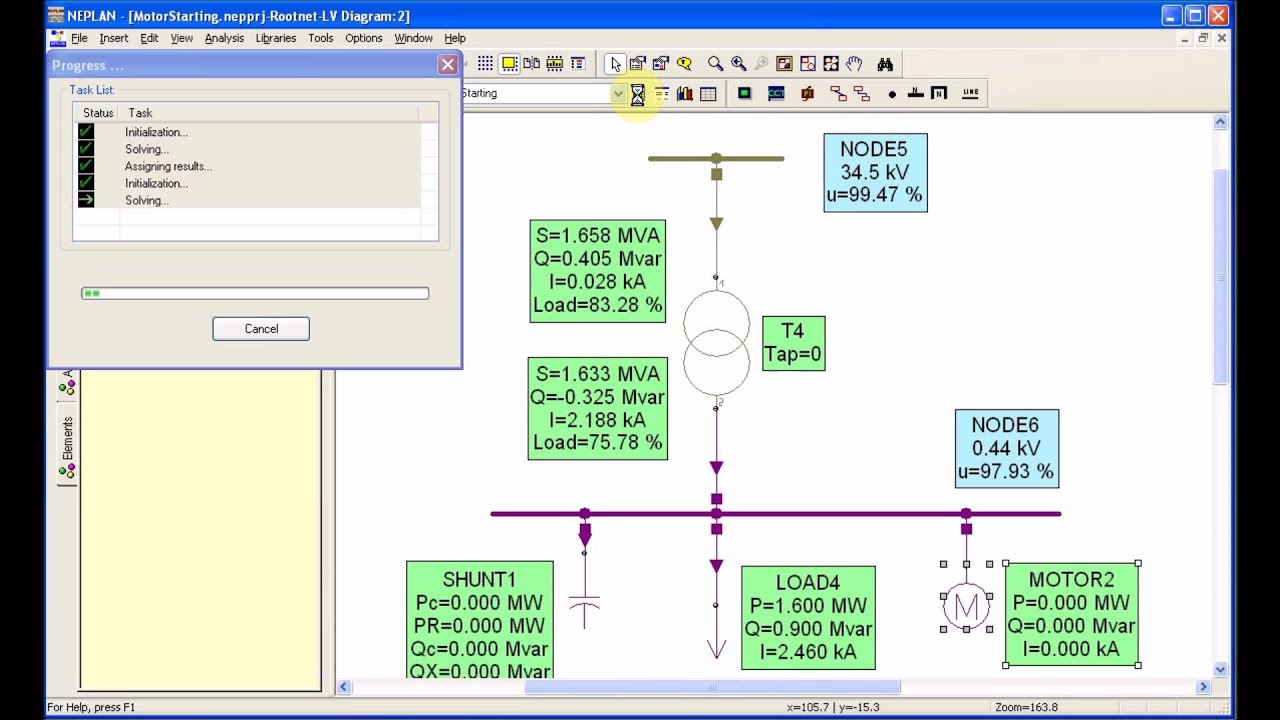Image resolution: width=1280 pixels, height=720 pixels.
Task: Open the Help menu
Action: [x=455, y=38]
